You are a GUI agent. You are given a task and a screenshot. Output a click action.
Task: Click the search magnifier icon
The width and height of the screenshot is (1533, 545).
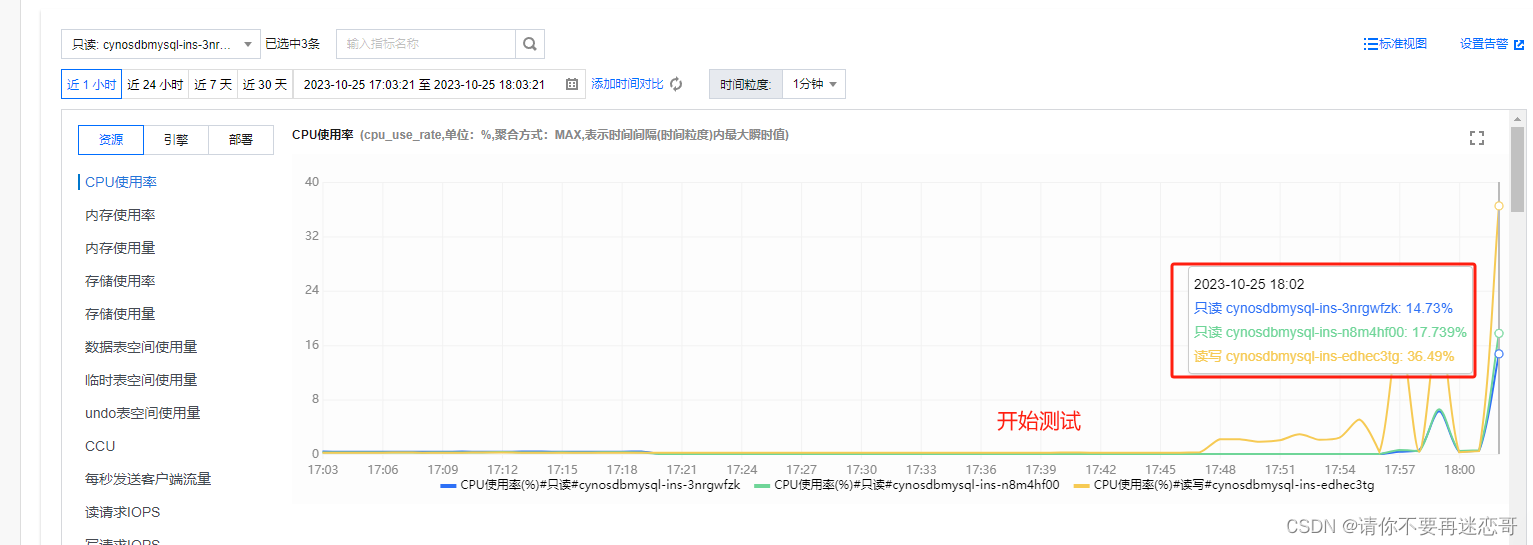[530, 44]
